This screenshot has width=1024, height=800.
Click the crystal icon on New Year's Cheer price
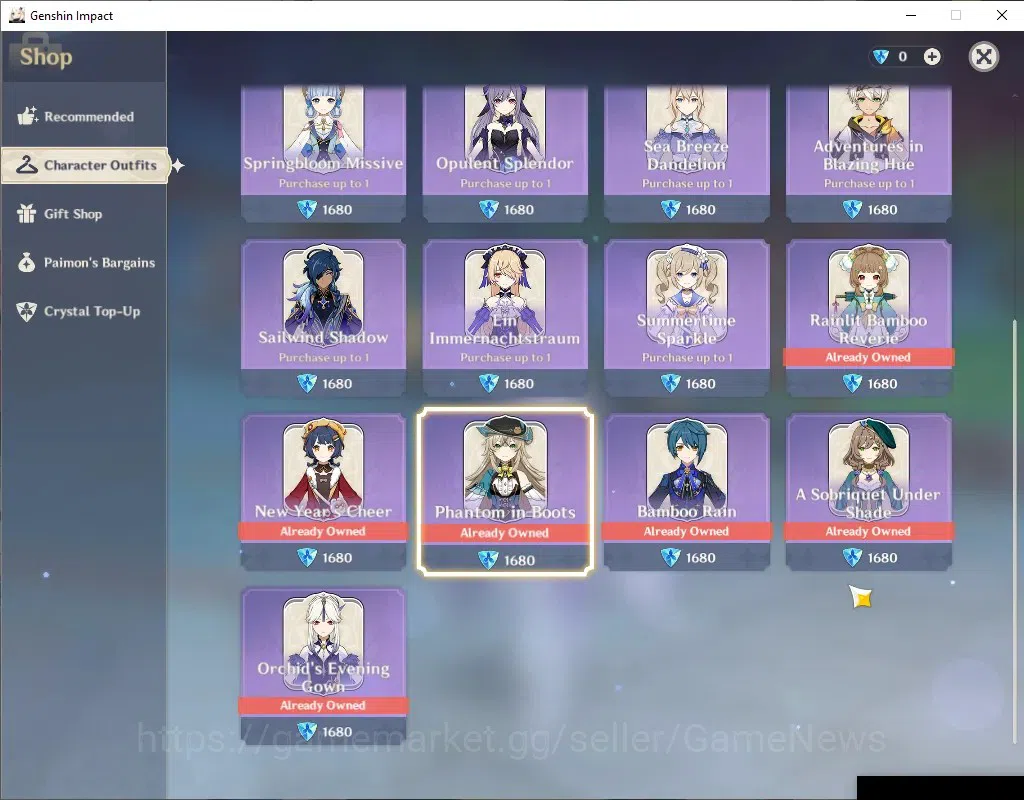coord(307,558)
